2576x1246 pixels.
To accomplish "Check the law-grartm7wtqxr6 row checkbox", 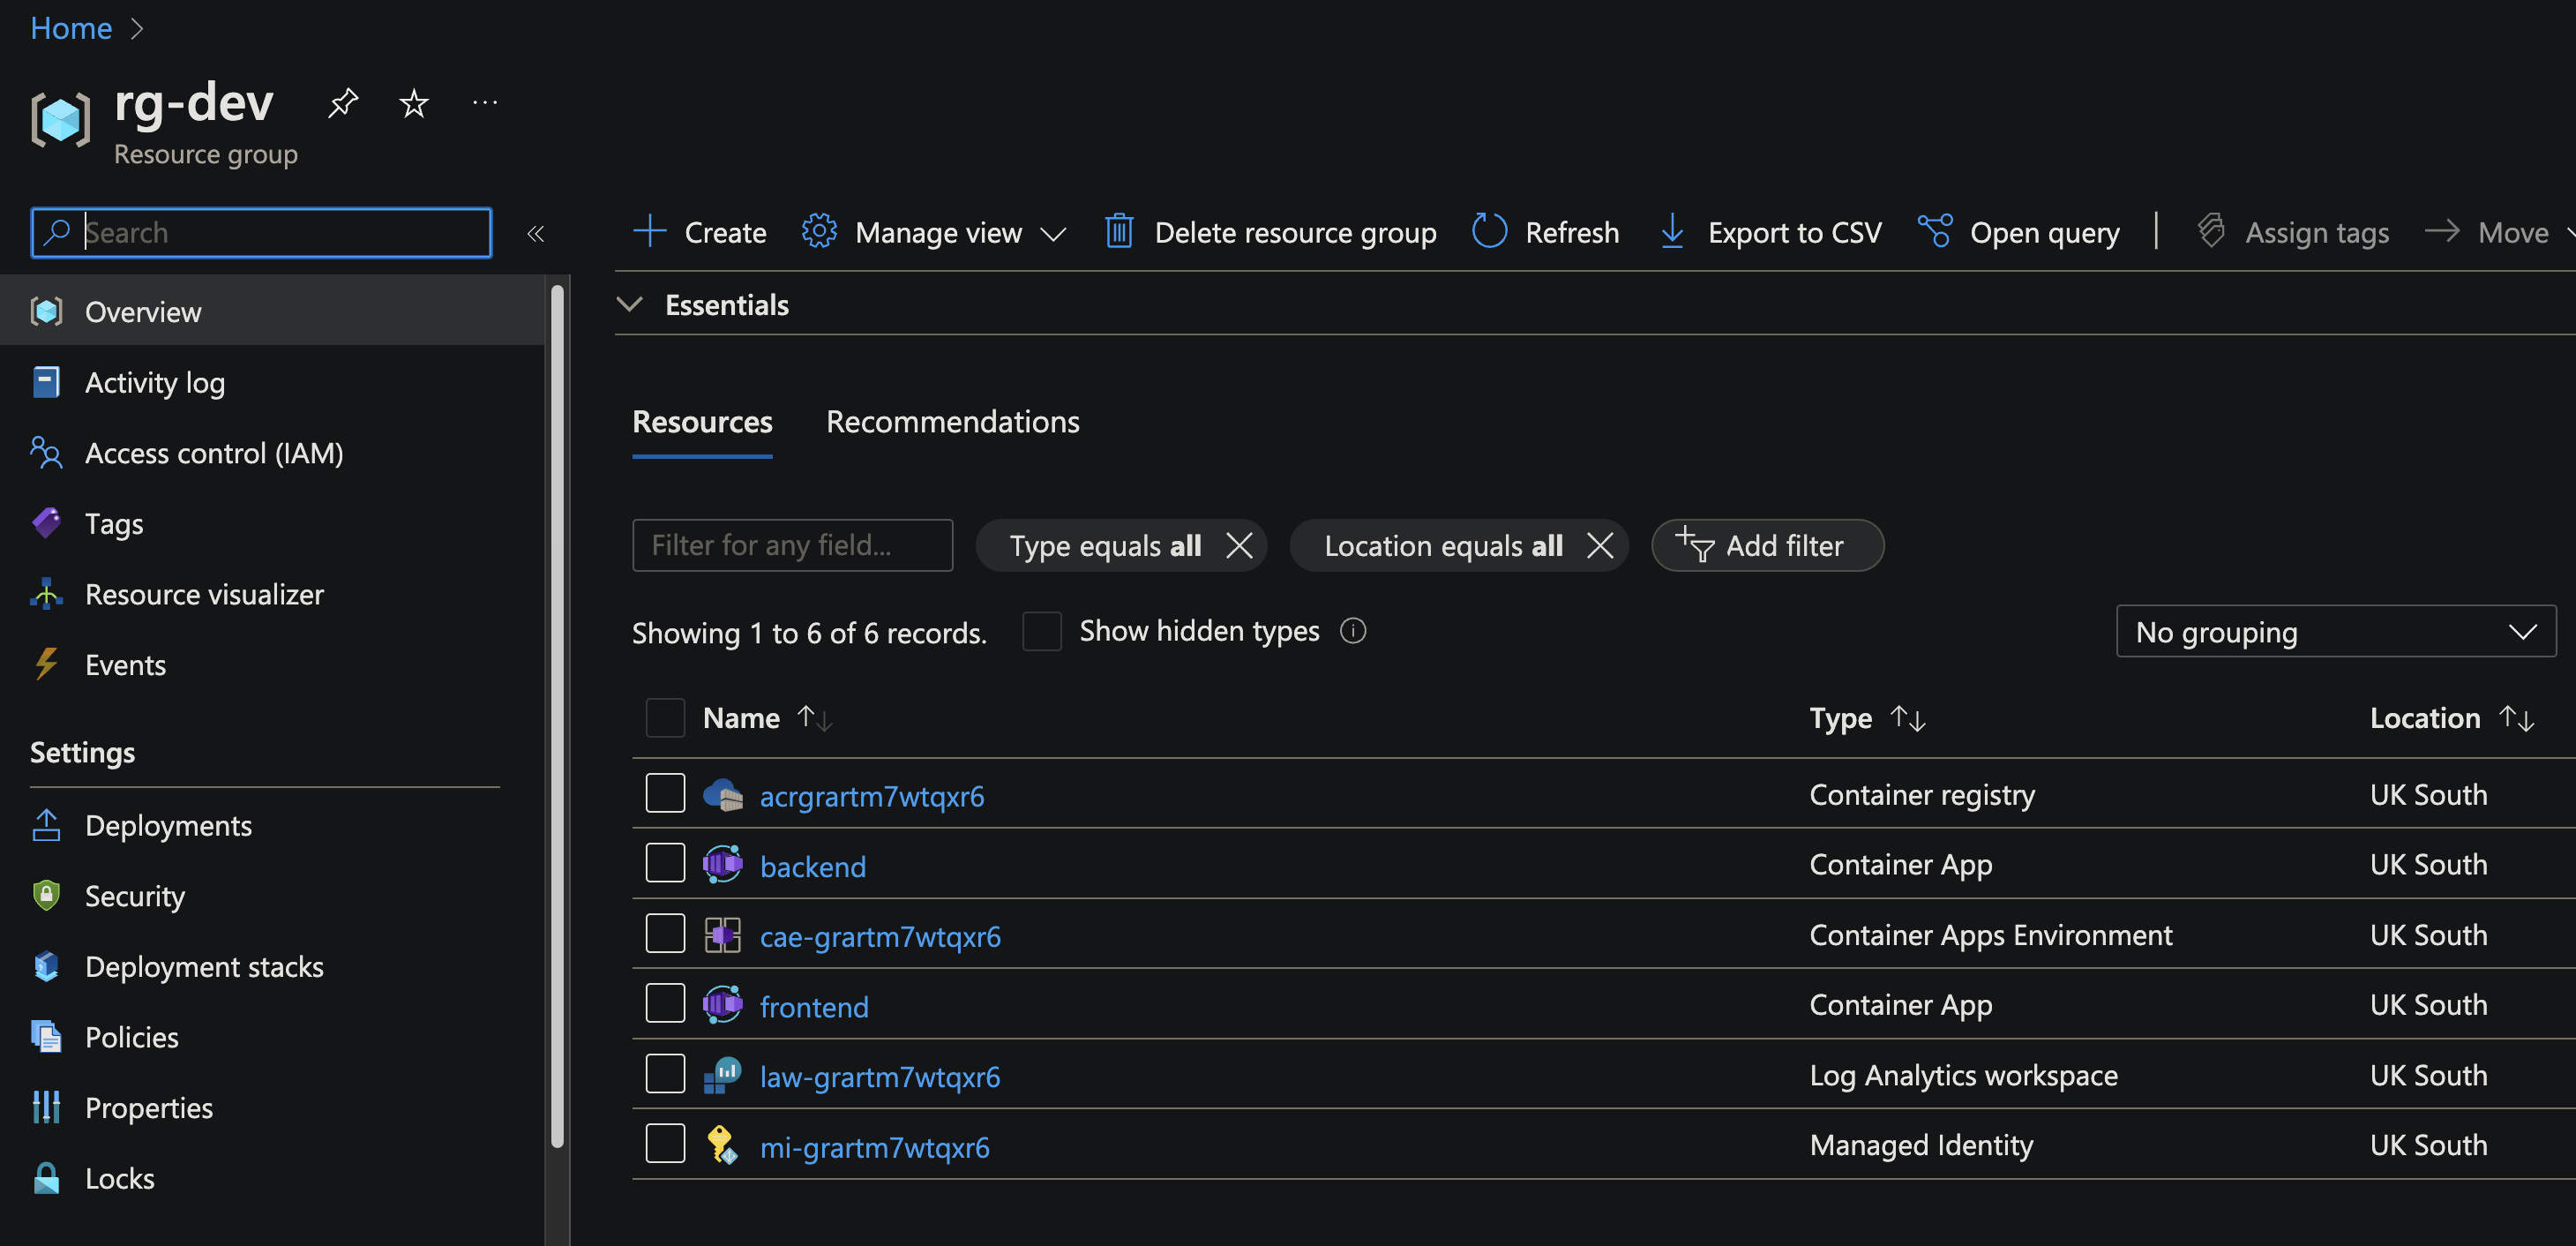I will [665, 1073].
